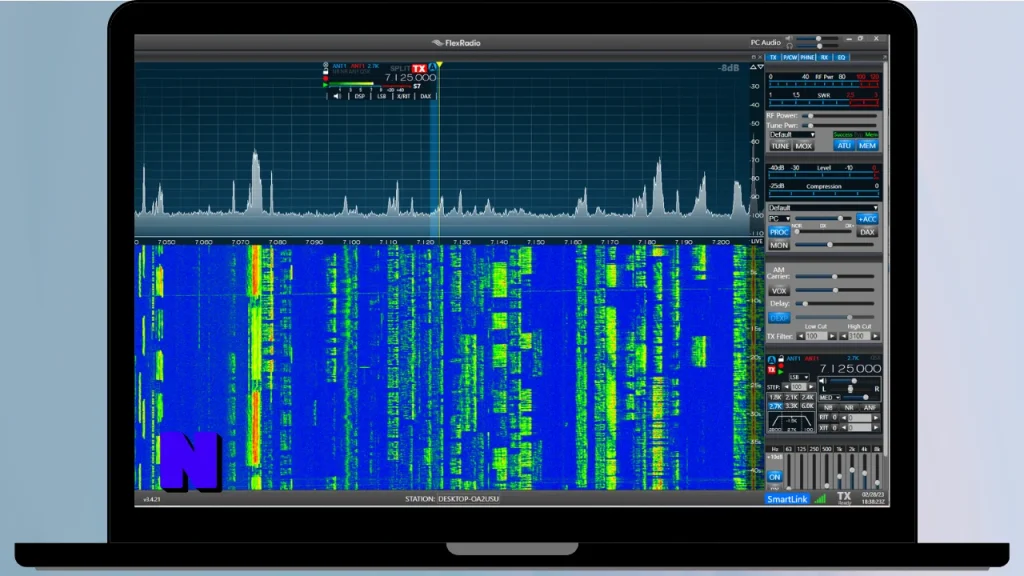
Task: Toggle the ATU button
Action: pos(844,146)
